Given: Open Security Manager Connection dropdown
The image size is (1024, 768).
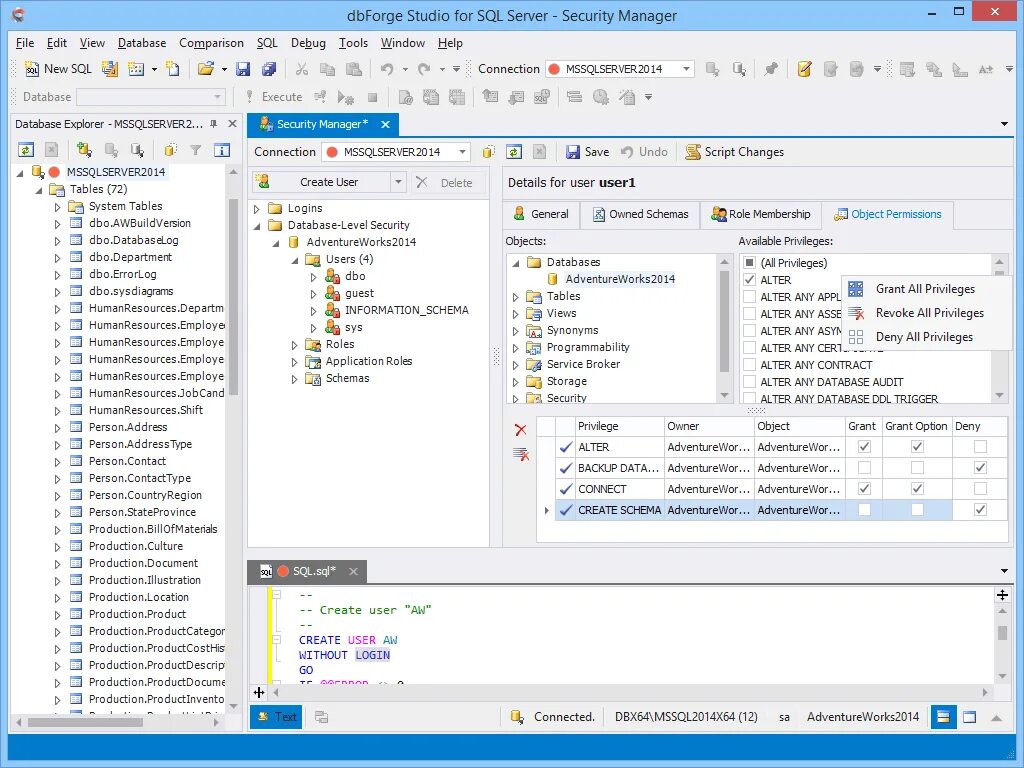Looking at the screenshot, I should click(x=462, y=152).
